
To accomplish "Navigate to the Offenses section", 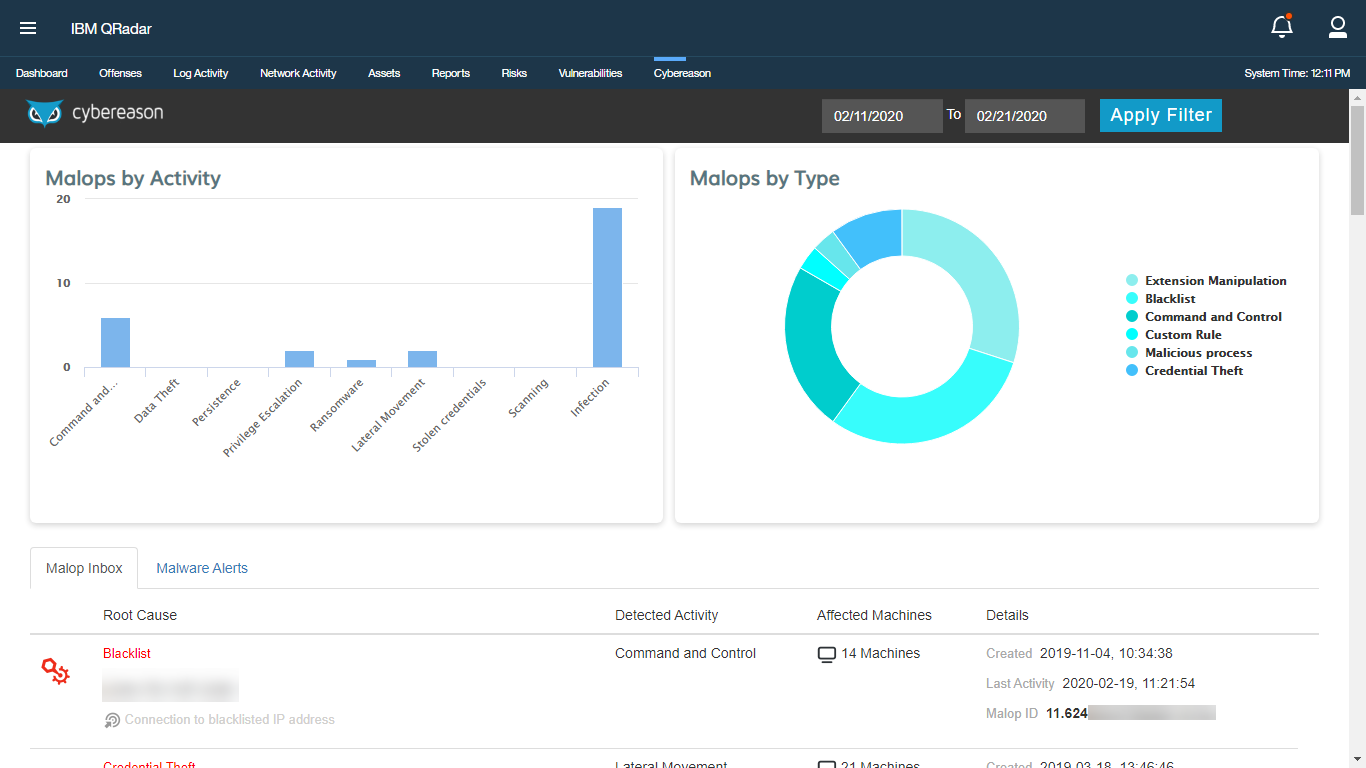I will (x=119, y=72).
